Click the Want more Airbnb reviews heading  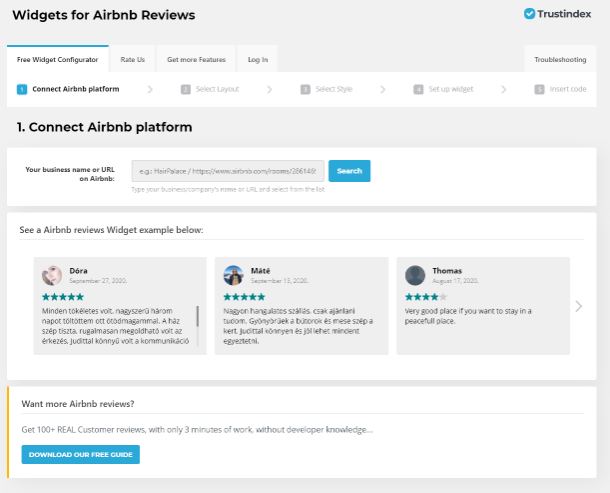78,404
